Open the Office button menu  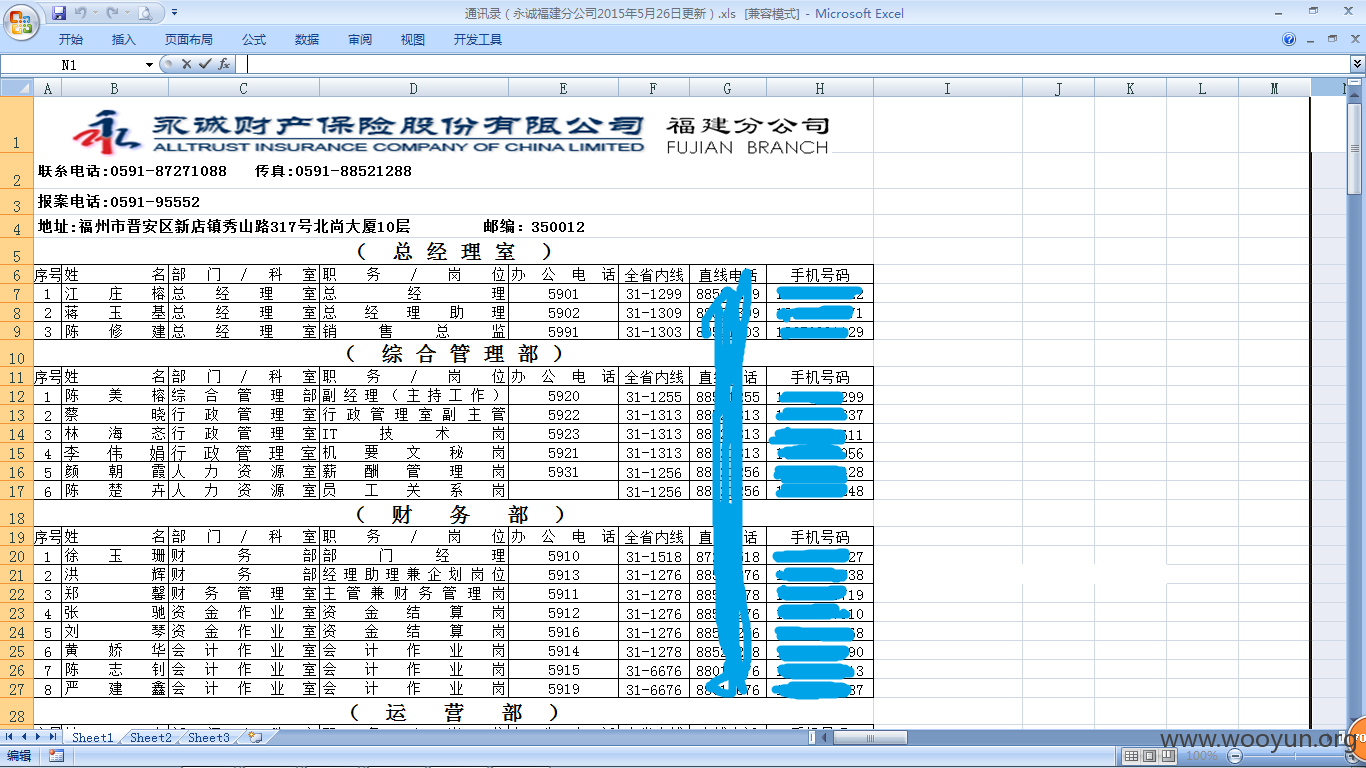22,20
